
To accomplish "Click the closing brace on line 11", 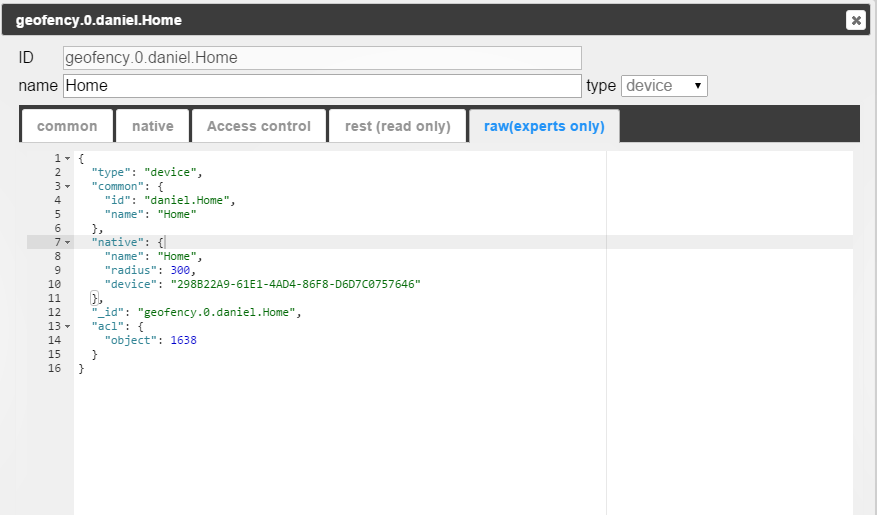I will [x=95, y=298].
